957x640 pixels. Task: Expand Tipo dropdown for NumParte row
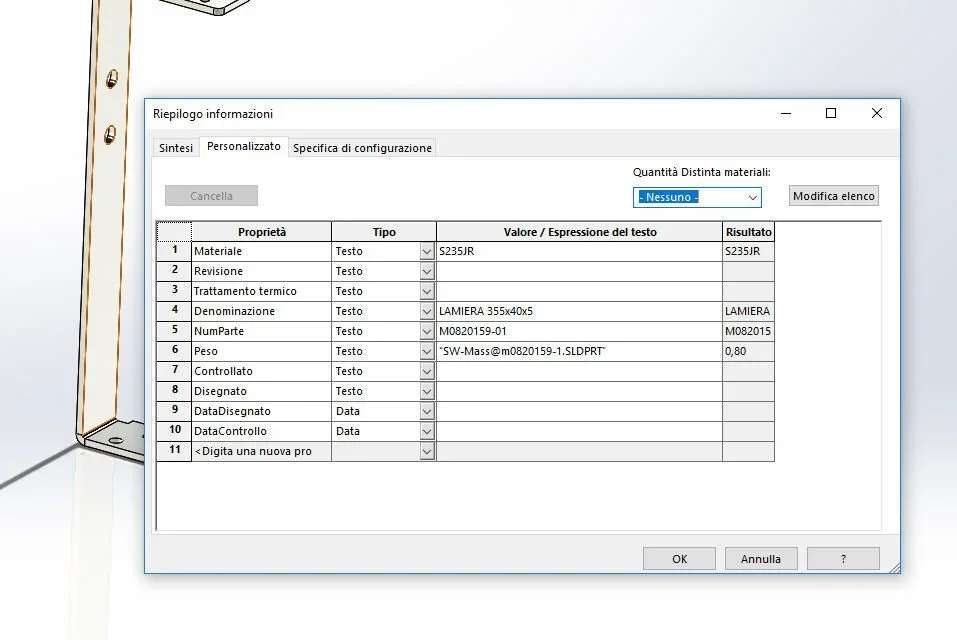pos(427,331)
